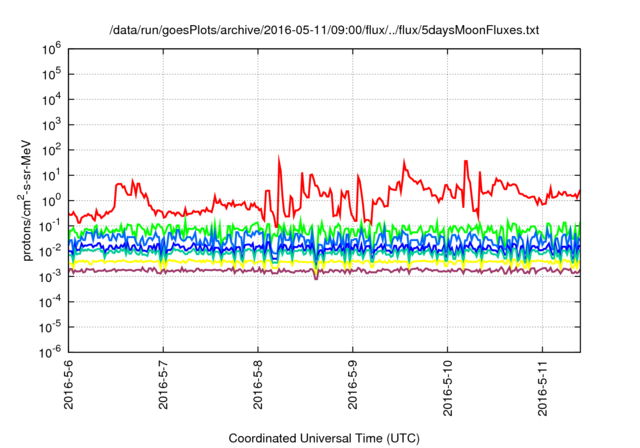Click the file path title above the plot
Viewport: 640px width, 448px height.
click(324, 30)
